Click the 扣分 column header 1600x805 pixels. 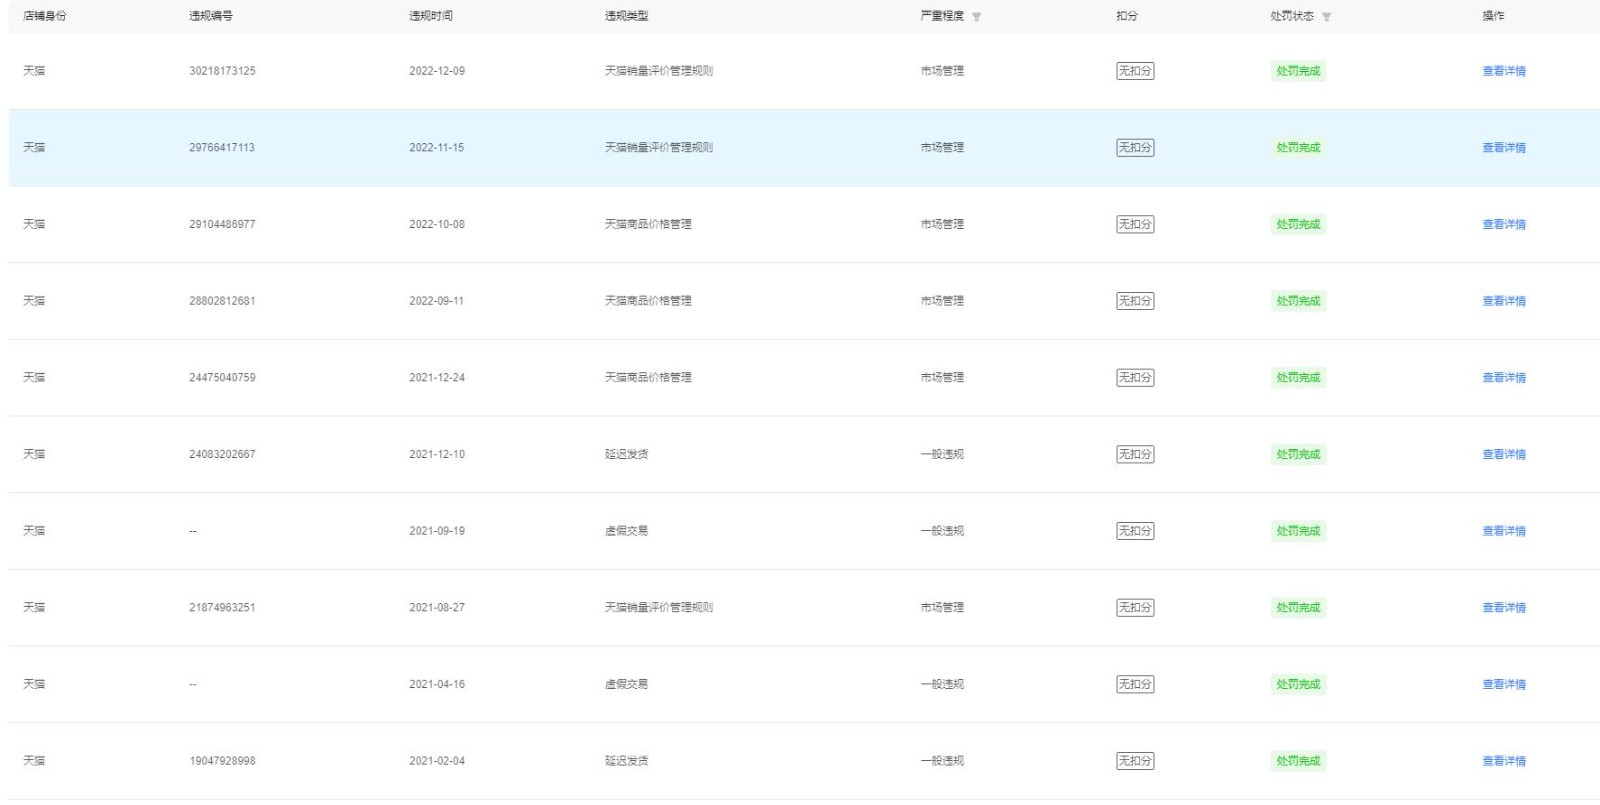pyautogui.click(x=1127, y=16)
